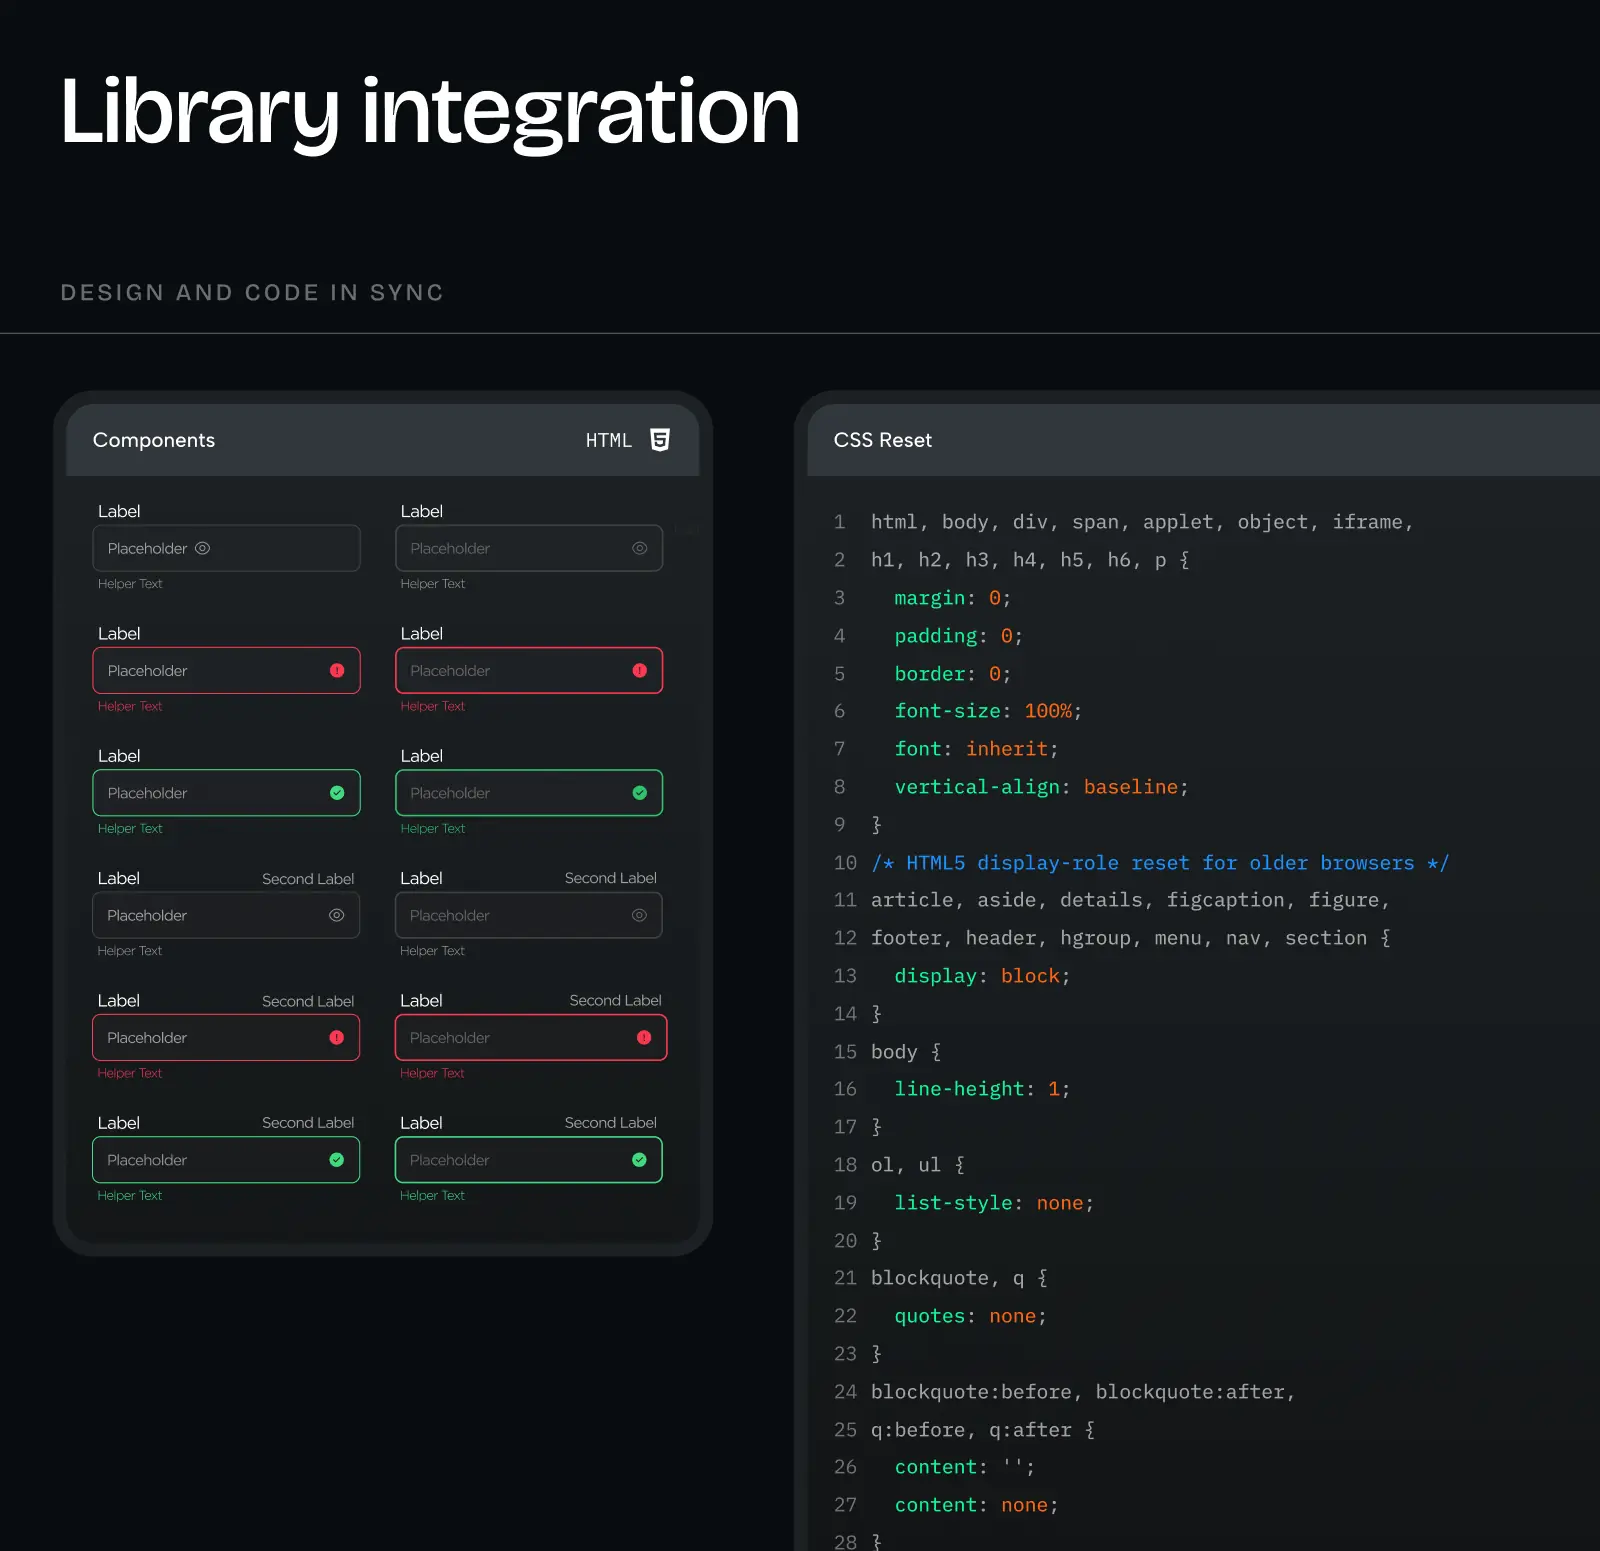The width and height of the screenshot is (1600, 1551).
Task: Click code line 'quotes: none;'
Action: [x=970, y=1316]
